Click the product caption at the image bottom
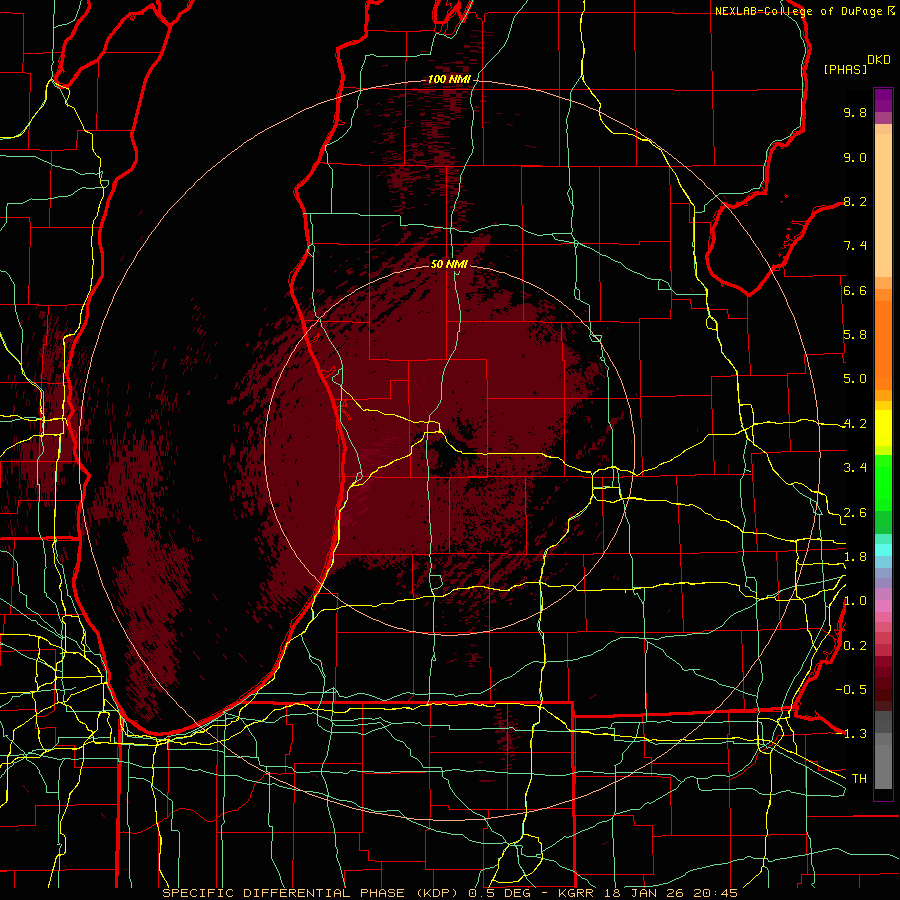 click(x=449, y=893)
